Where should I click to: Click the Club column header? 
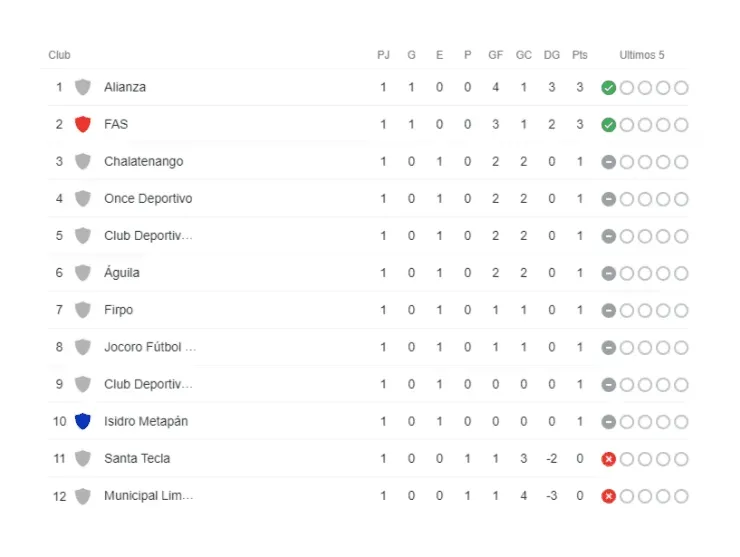(59, 55)
